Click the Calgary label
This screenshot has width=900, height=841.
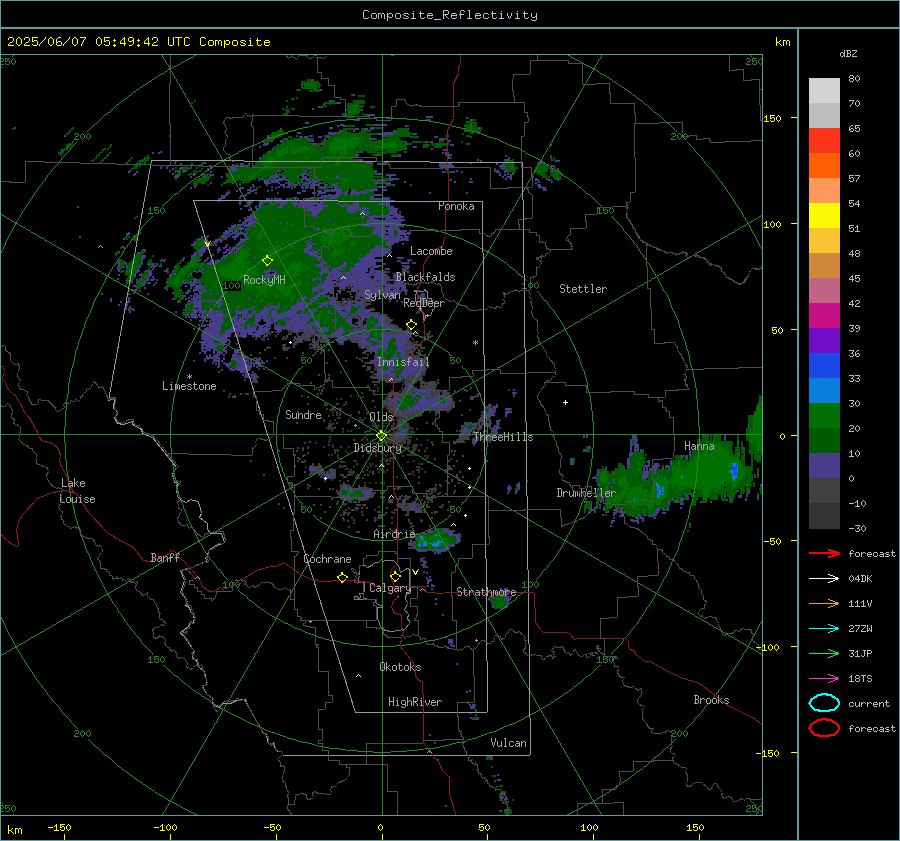pos(390,588)
